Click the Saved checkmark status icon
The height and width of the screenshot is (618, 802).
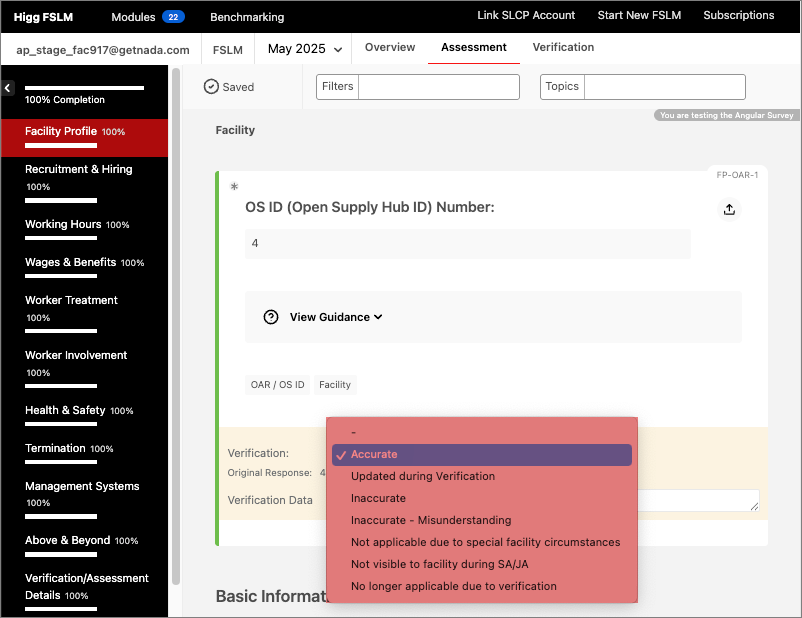211,87
